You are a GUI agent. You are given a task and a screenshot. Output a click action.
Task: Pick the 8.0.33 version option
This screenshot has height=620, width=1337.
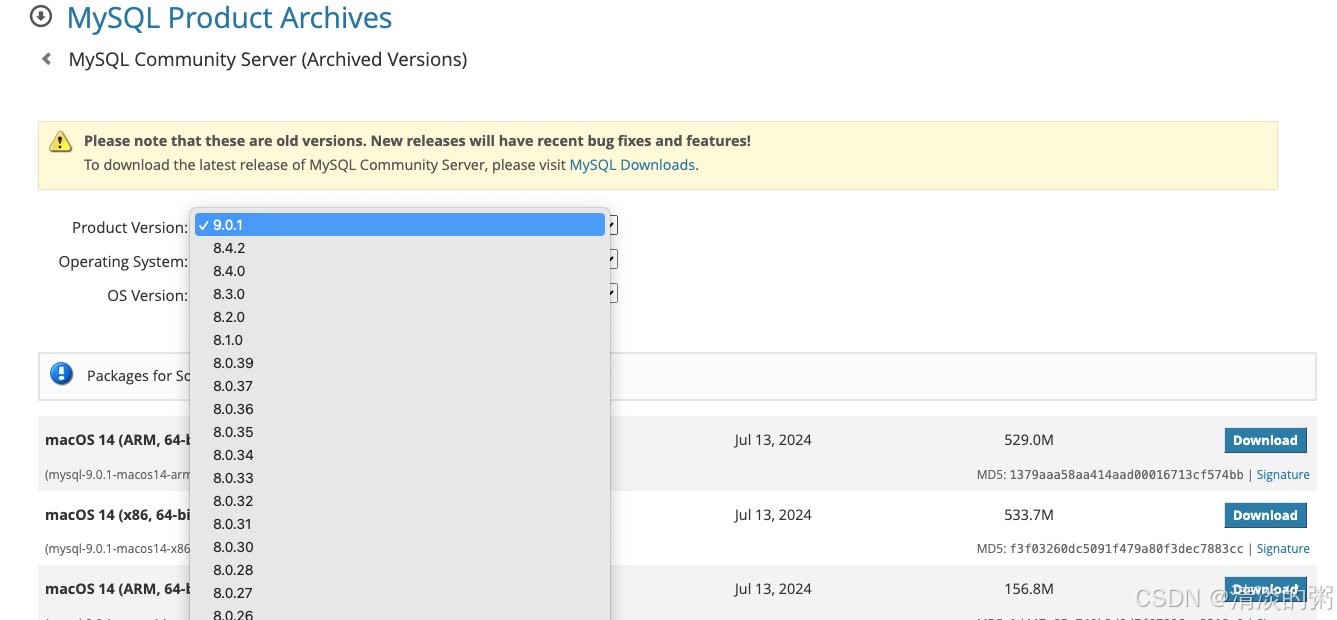[x=400, y=478]
